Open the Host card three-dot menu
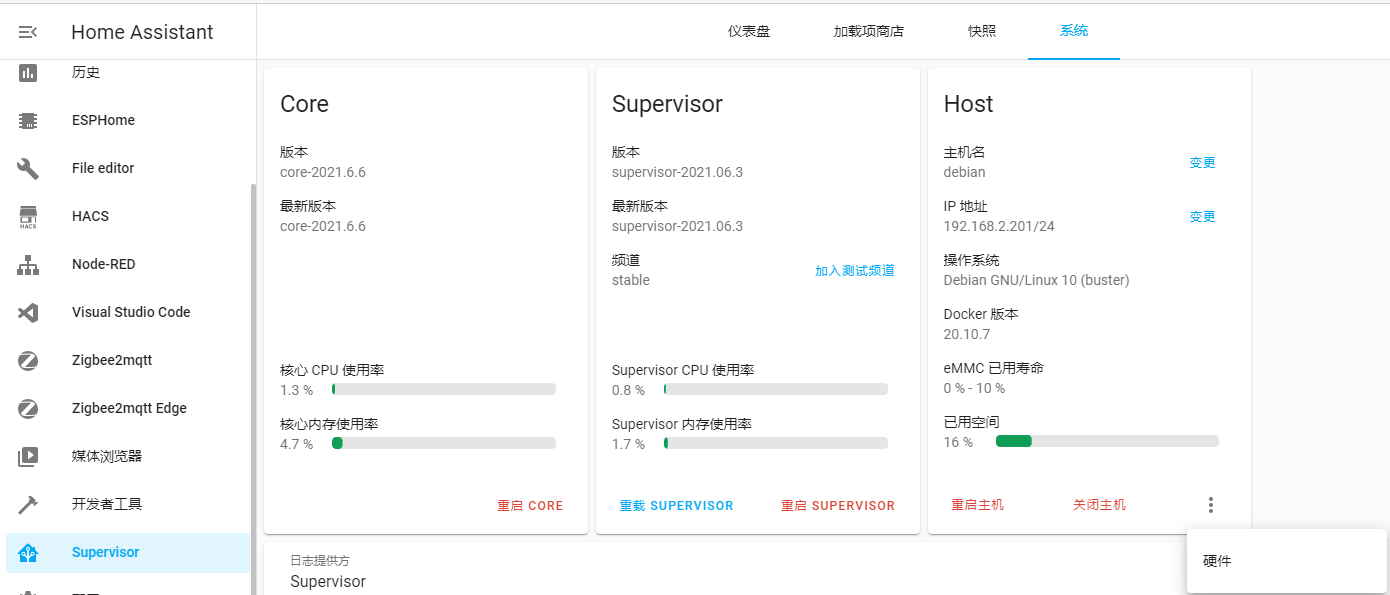The width and height of the screenshot is (1390, 595). coord(1211,505)
